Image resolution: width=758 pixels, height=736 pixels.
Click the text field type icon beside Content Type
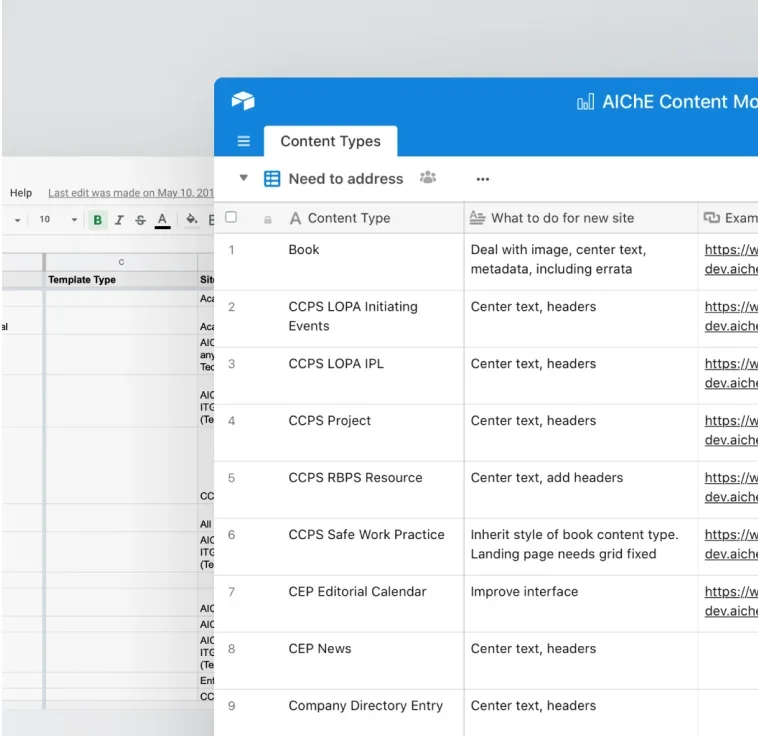pos(295,219)
